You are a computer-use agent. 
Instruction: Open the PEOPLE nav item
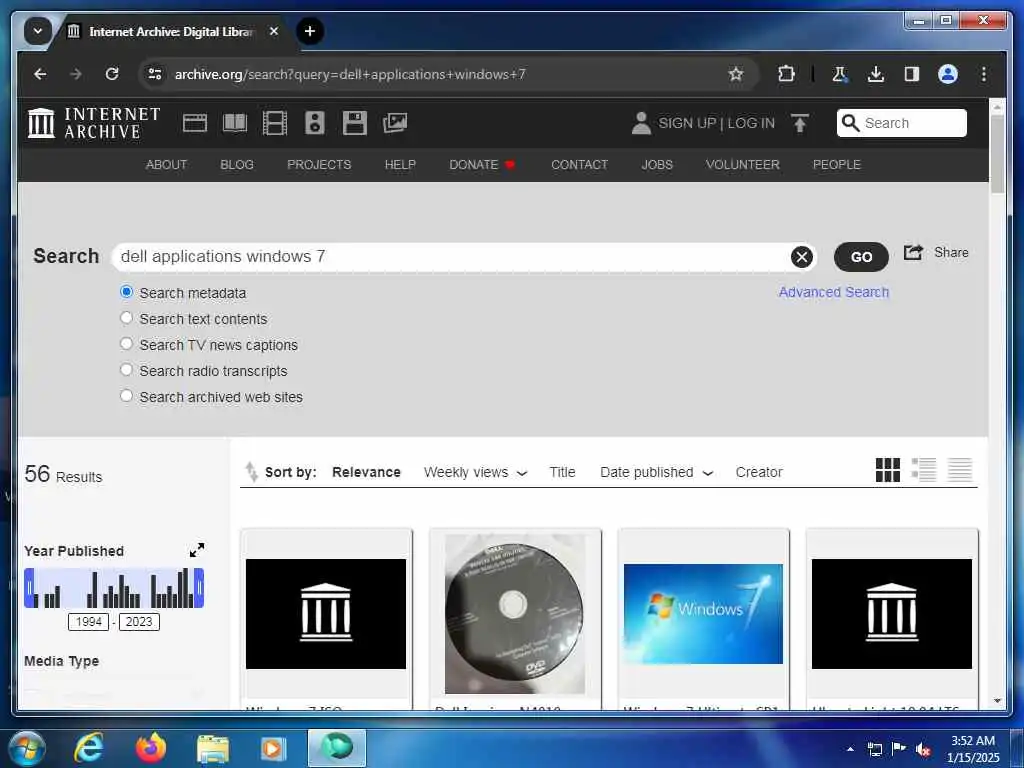(x=837, y=165)
